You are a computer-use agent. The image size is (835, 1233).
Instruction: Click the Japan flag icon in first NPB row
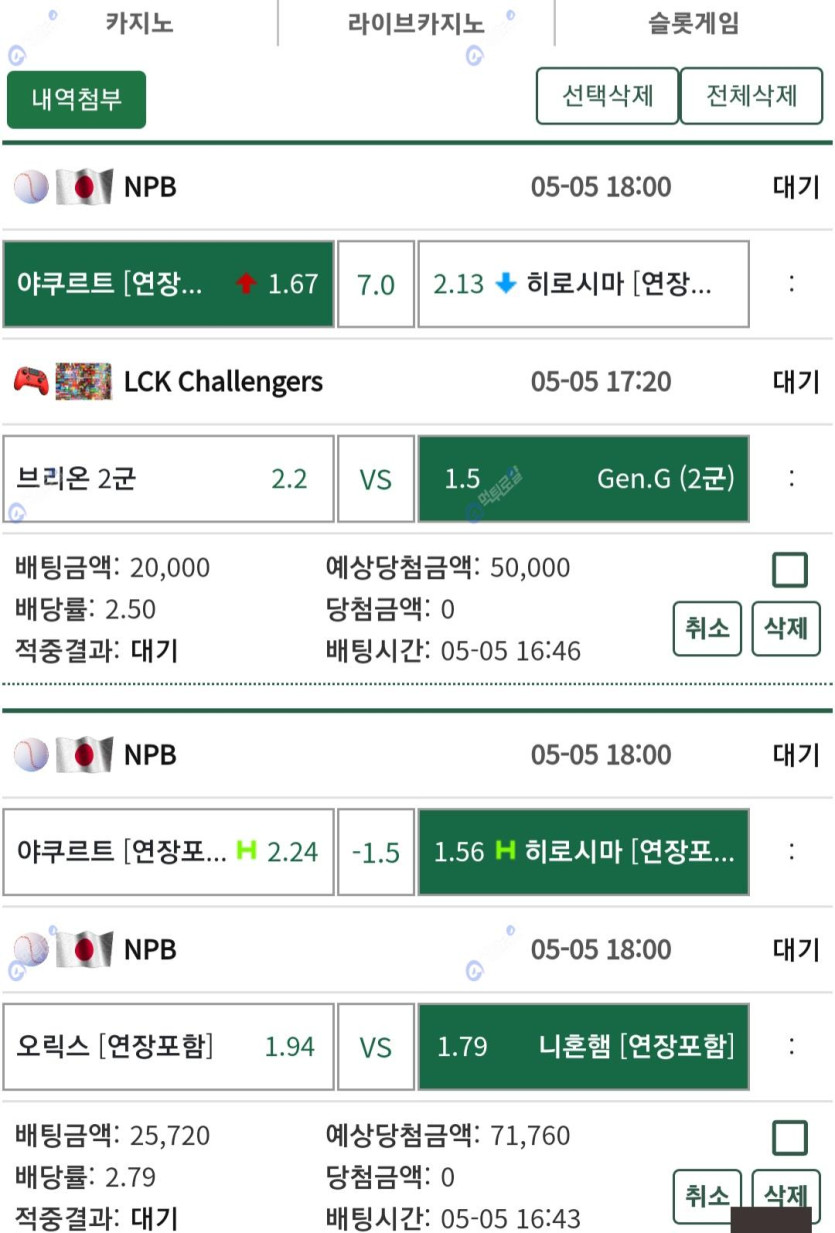click(84, 187)
